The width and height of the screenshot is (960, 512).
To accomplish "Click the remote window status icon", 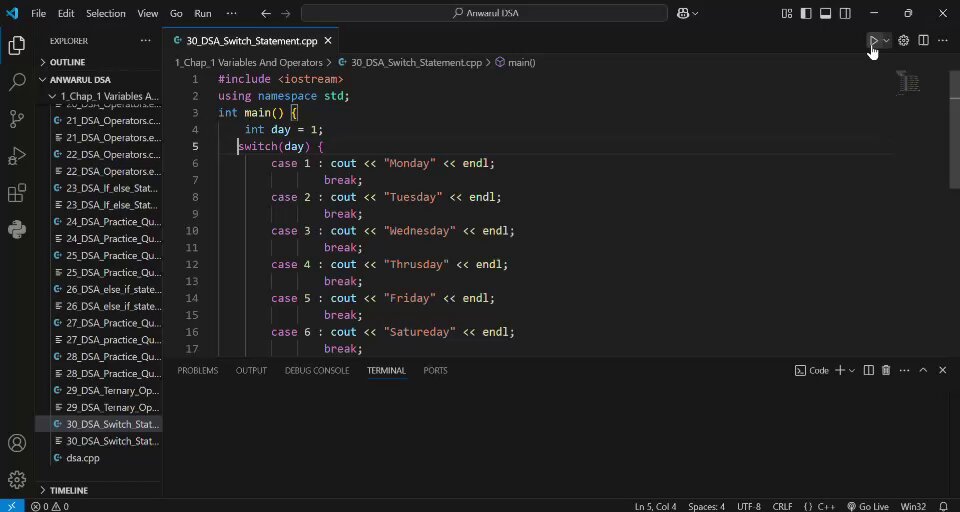I will (12, 506).
